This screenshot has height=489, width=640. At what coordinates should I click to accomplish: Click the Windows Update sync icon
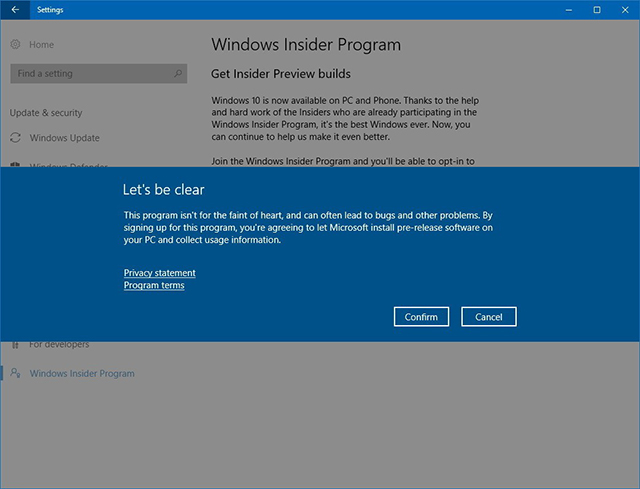coord(16,138)
